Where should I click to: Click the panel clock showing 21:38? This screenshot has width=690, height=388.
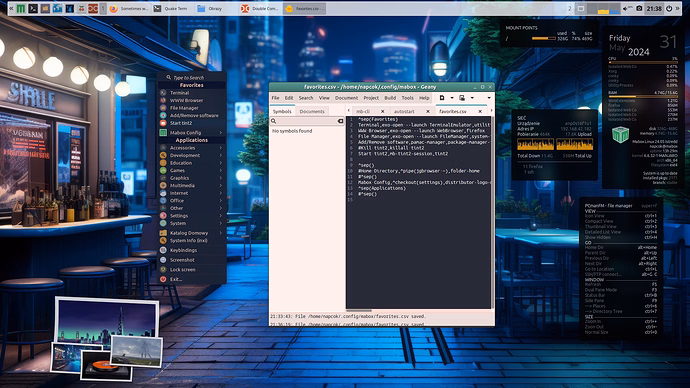pyautogui.click(x=654, y=8)
